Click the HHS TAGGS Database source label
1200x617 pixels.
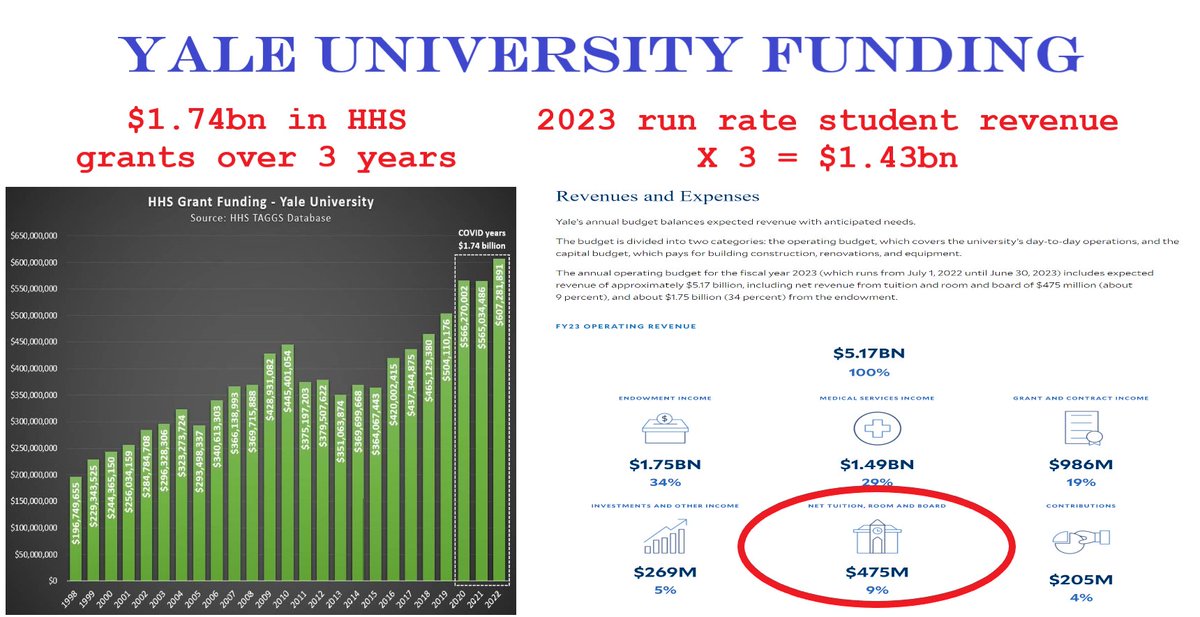click(261, 216)
